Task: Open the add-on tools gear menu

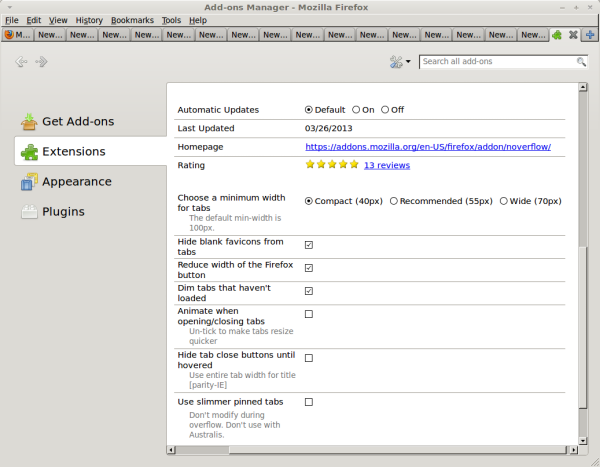Action: coord(400,62)
